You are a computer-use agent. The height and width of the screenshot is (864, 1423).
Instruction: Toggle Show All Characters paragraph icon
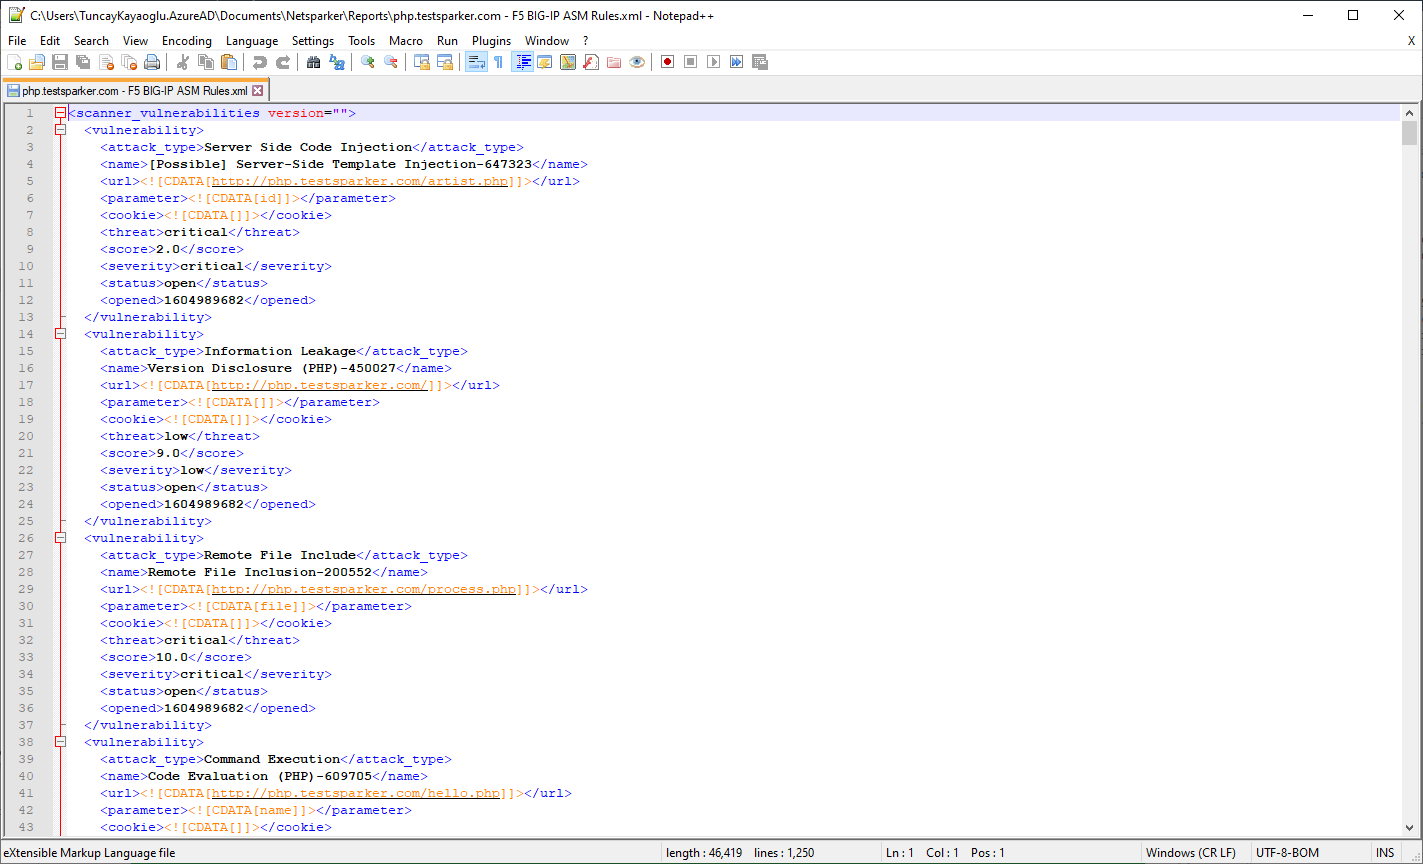pyautogui.click(x=497, y=61)
